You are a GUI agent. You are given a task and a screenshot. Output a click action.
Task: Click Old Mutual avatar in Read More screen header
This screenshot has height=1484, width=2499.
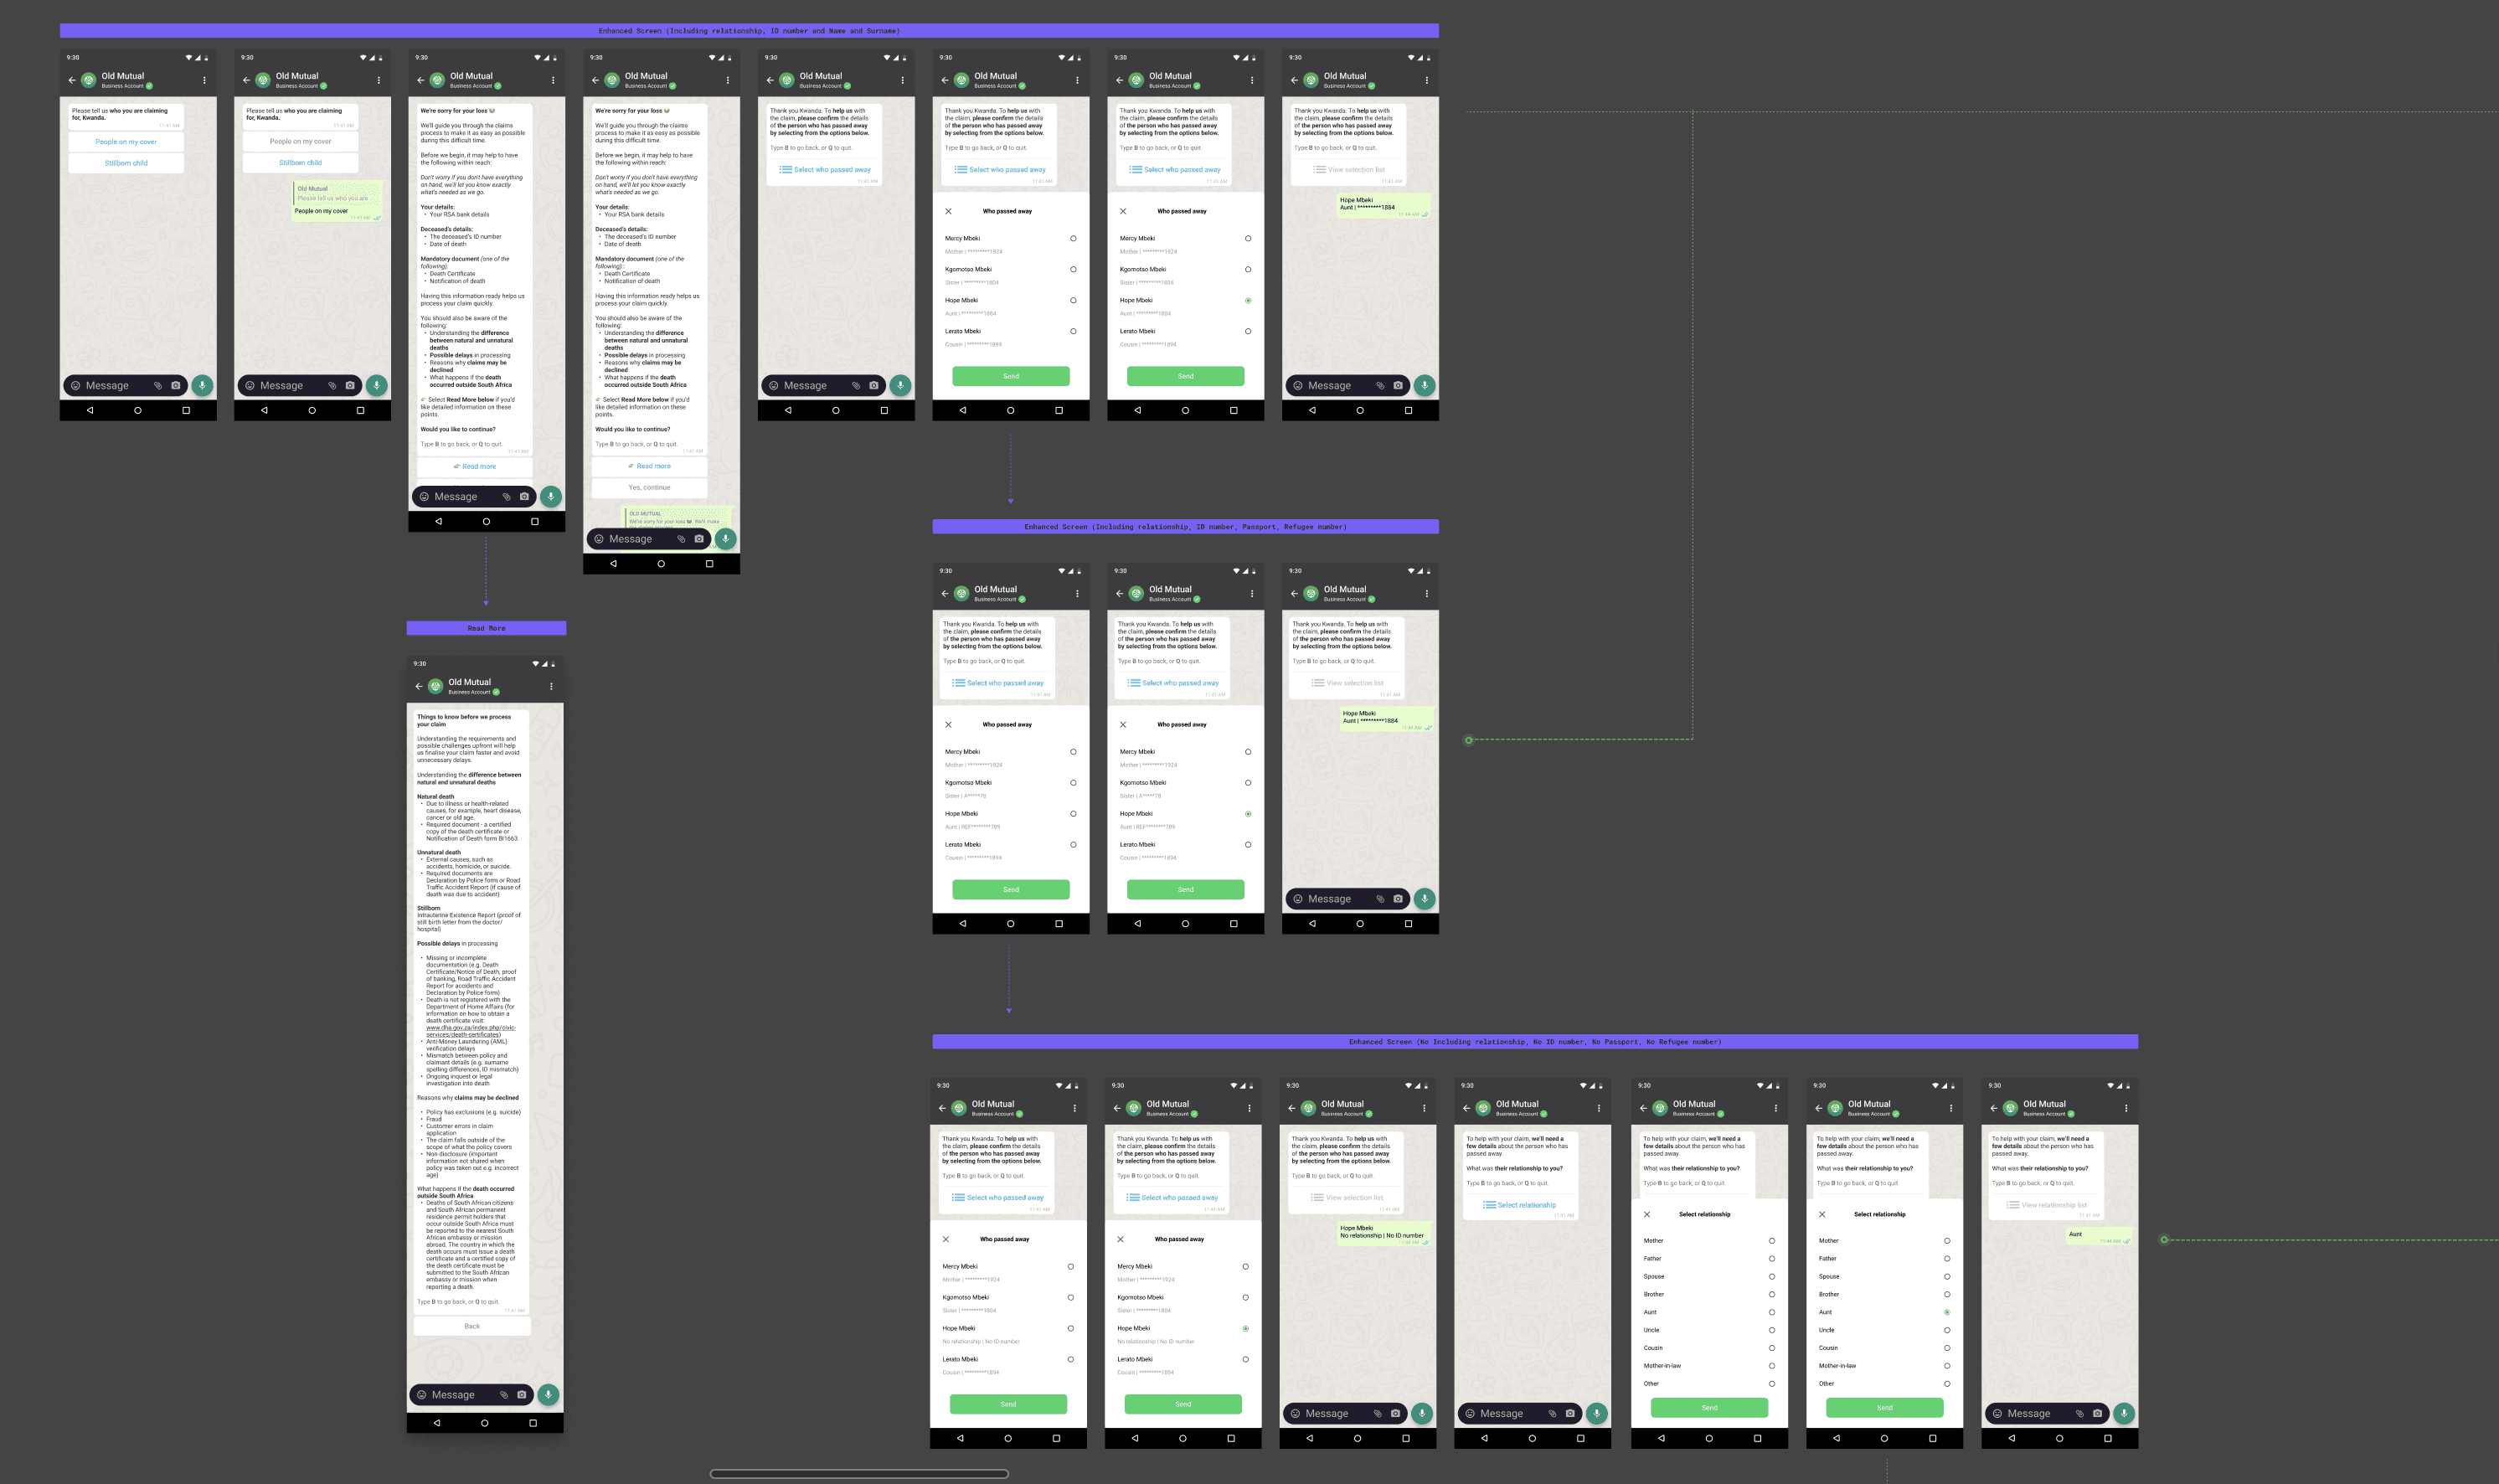pyautogui.click(x=435, y=686)
